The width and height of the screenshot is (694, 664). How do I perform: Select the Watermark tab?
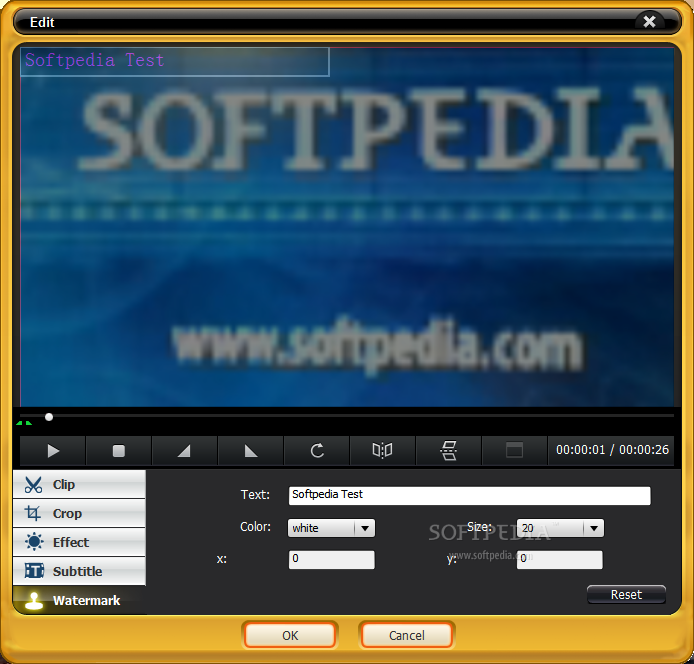click(x=79, y=600)
